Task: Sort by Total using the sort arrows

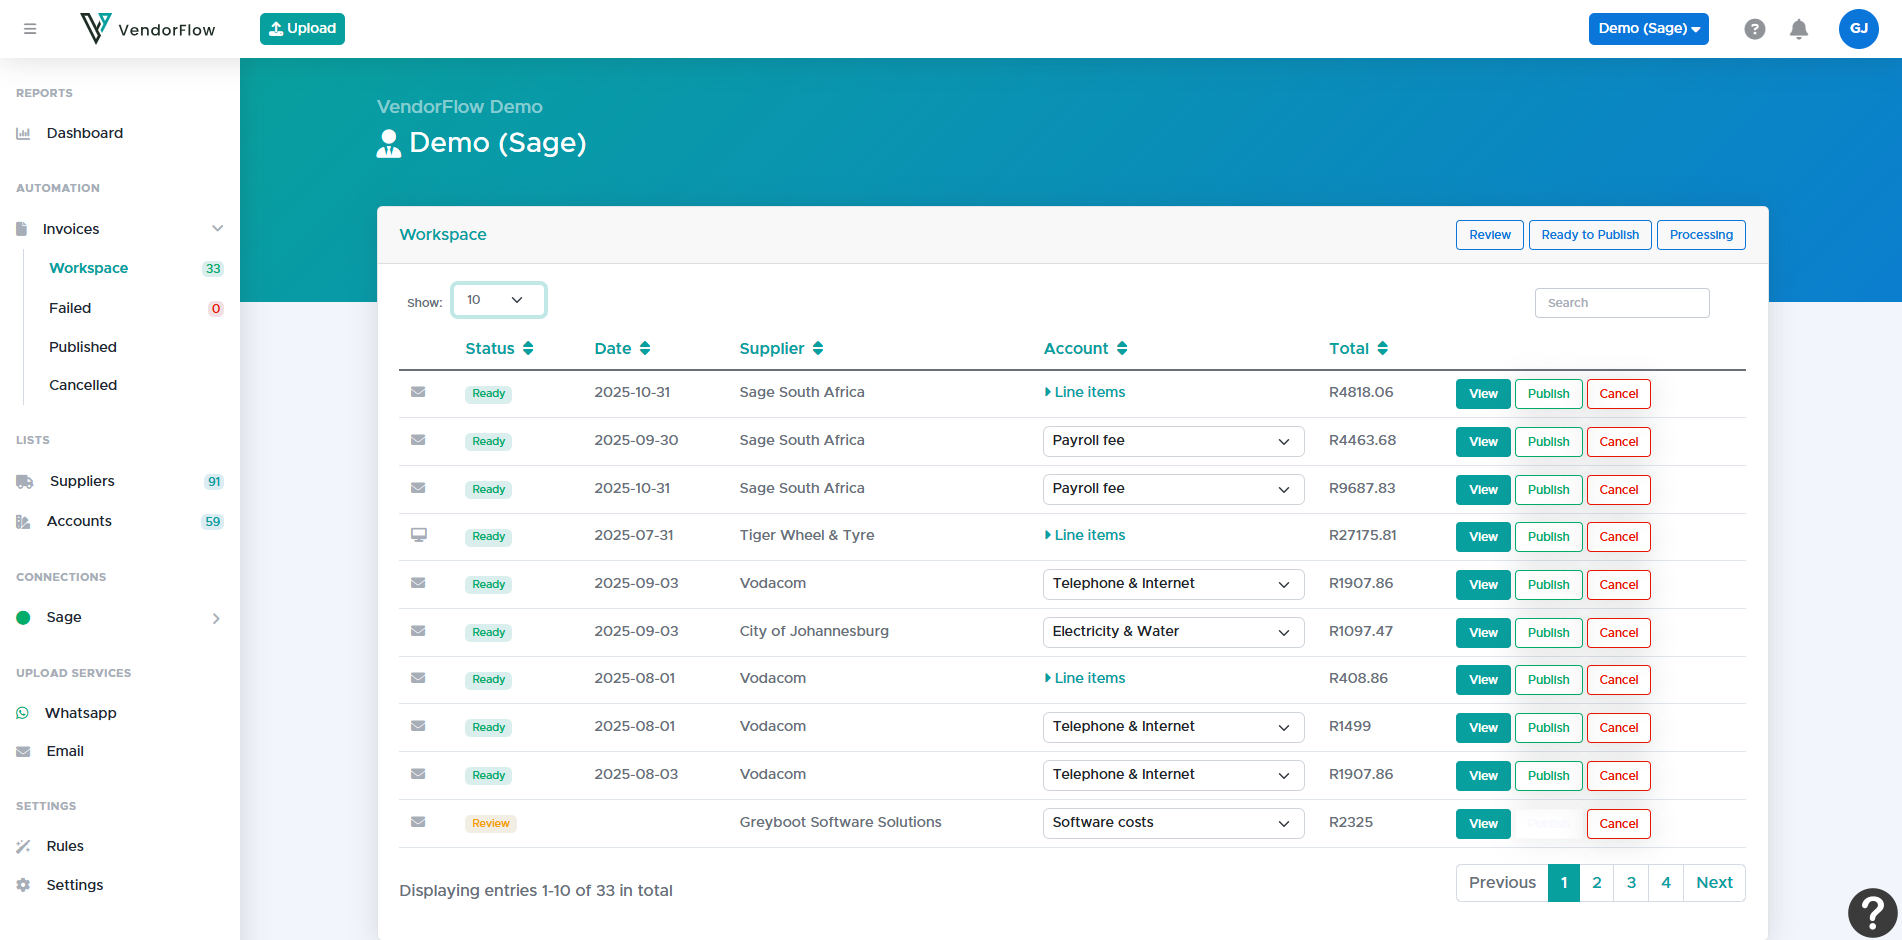Action: 1382,348
